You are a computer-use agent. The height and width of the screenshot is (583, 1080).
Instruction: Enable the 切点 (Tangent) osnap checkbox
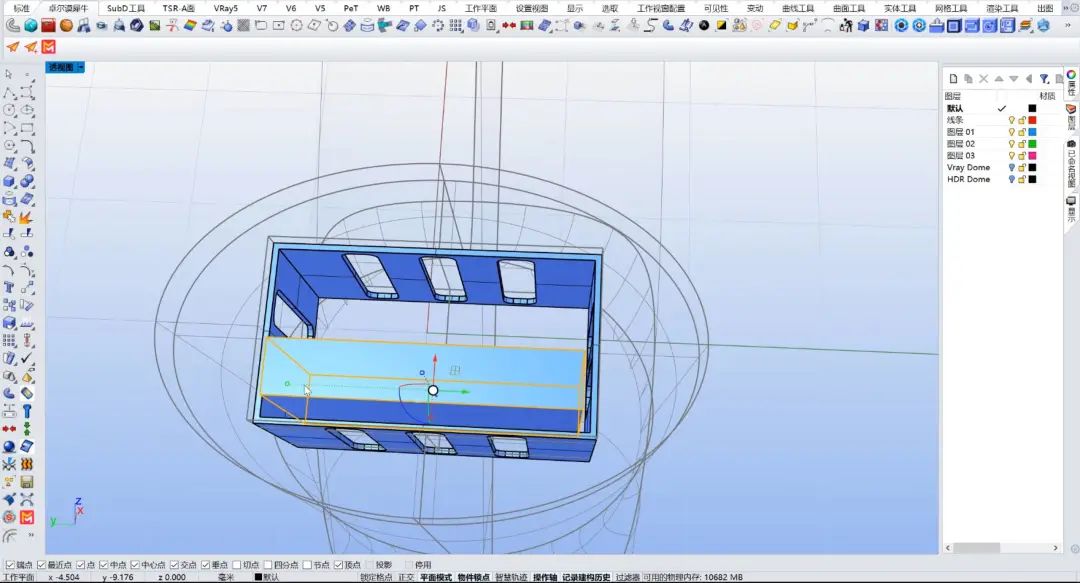(237, 565)
